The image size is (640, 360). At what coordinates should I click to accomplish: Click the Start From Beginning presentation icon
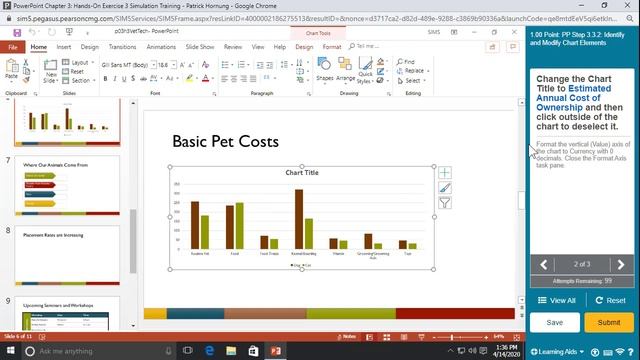click(x=69, y=32)
